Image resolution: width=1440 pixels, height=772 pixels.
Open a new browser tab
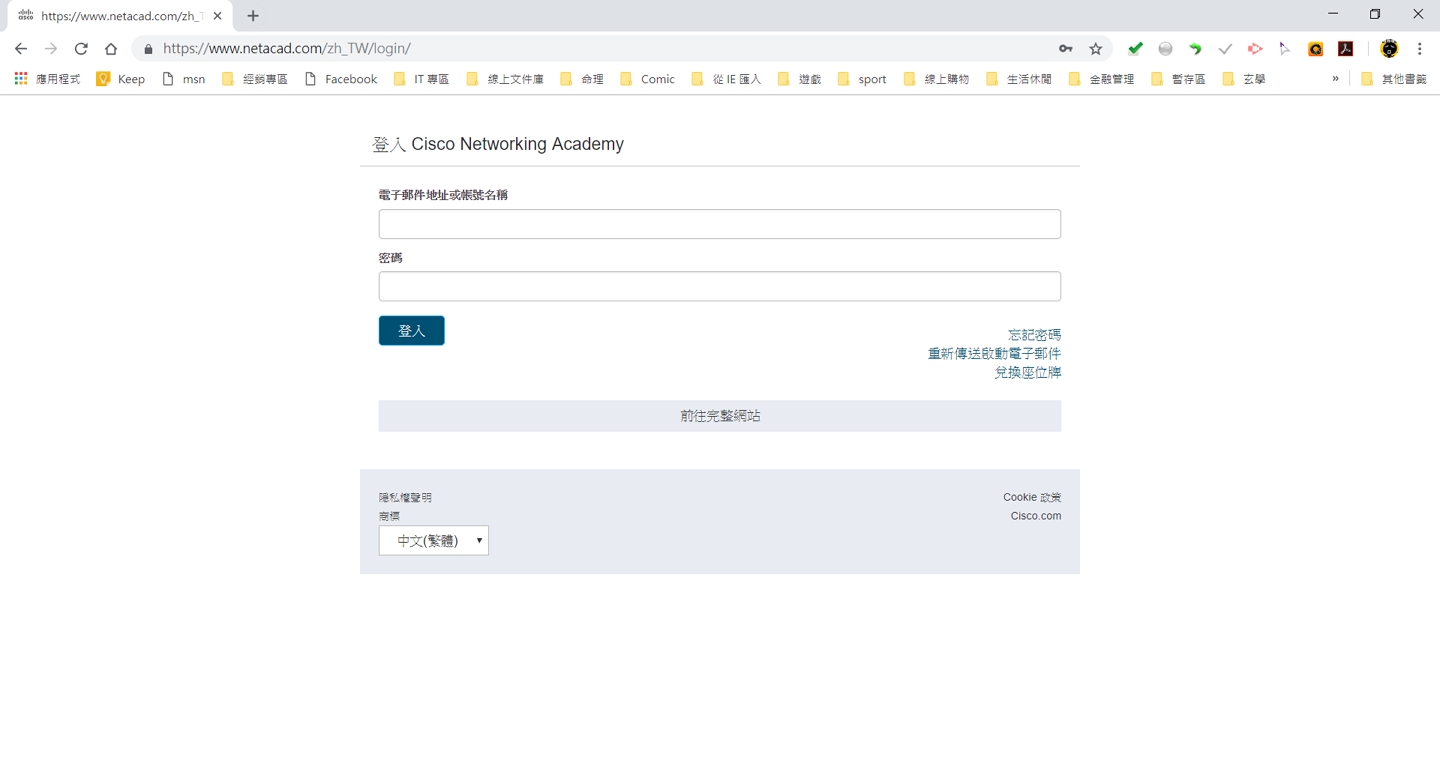point(253,16)
